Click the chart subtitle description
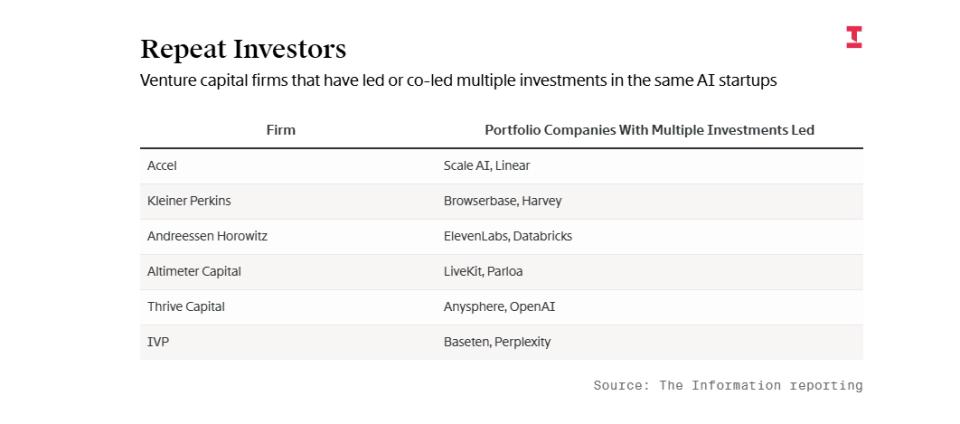 458,80
